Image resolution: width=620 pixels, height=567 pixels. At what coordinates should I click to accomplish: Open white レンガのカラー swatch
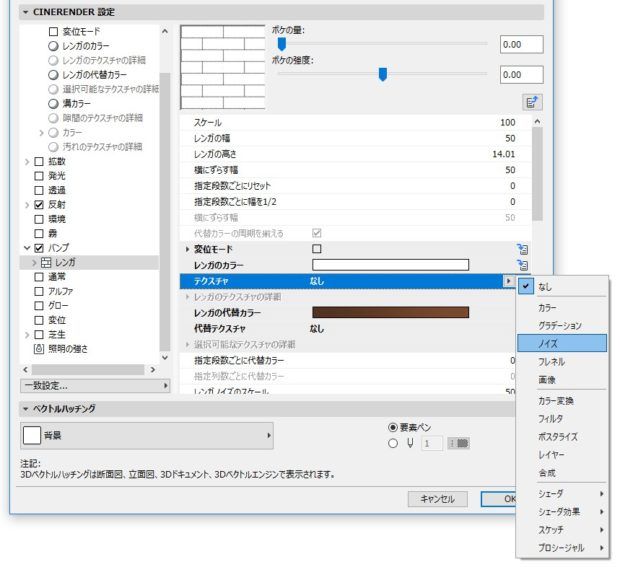pos(390,265)
